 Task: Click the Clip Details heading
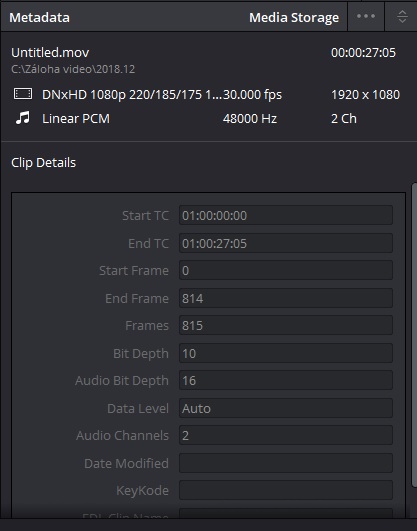pos(43,163)
